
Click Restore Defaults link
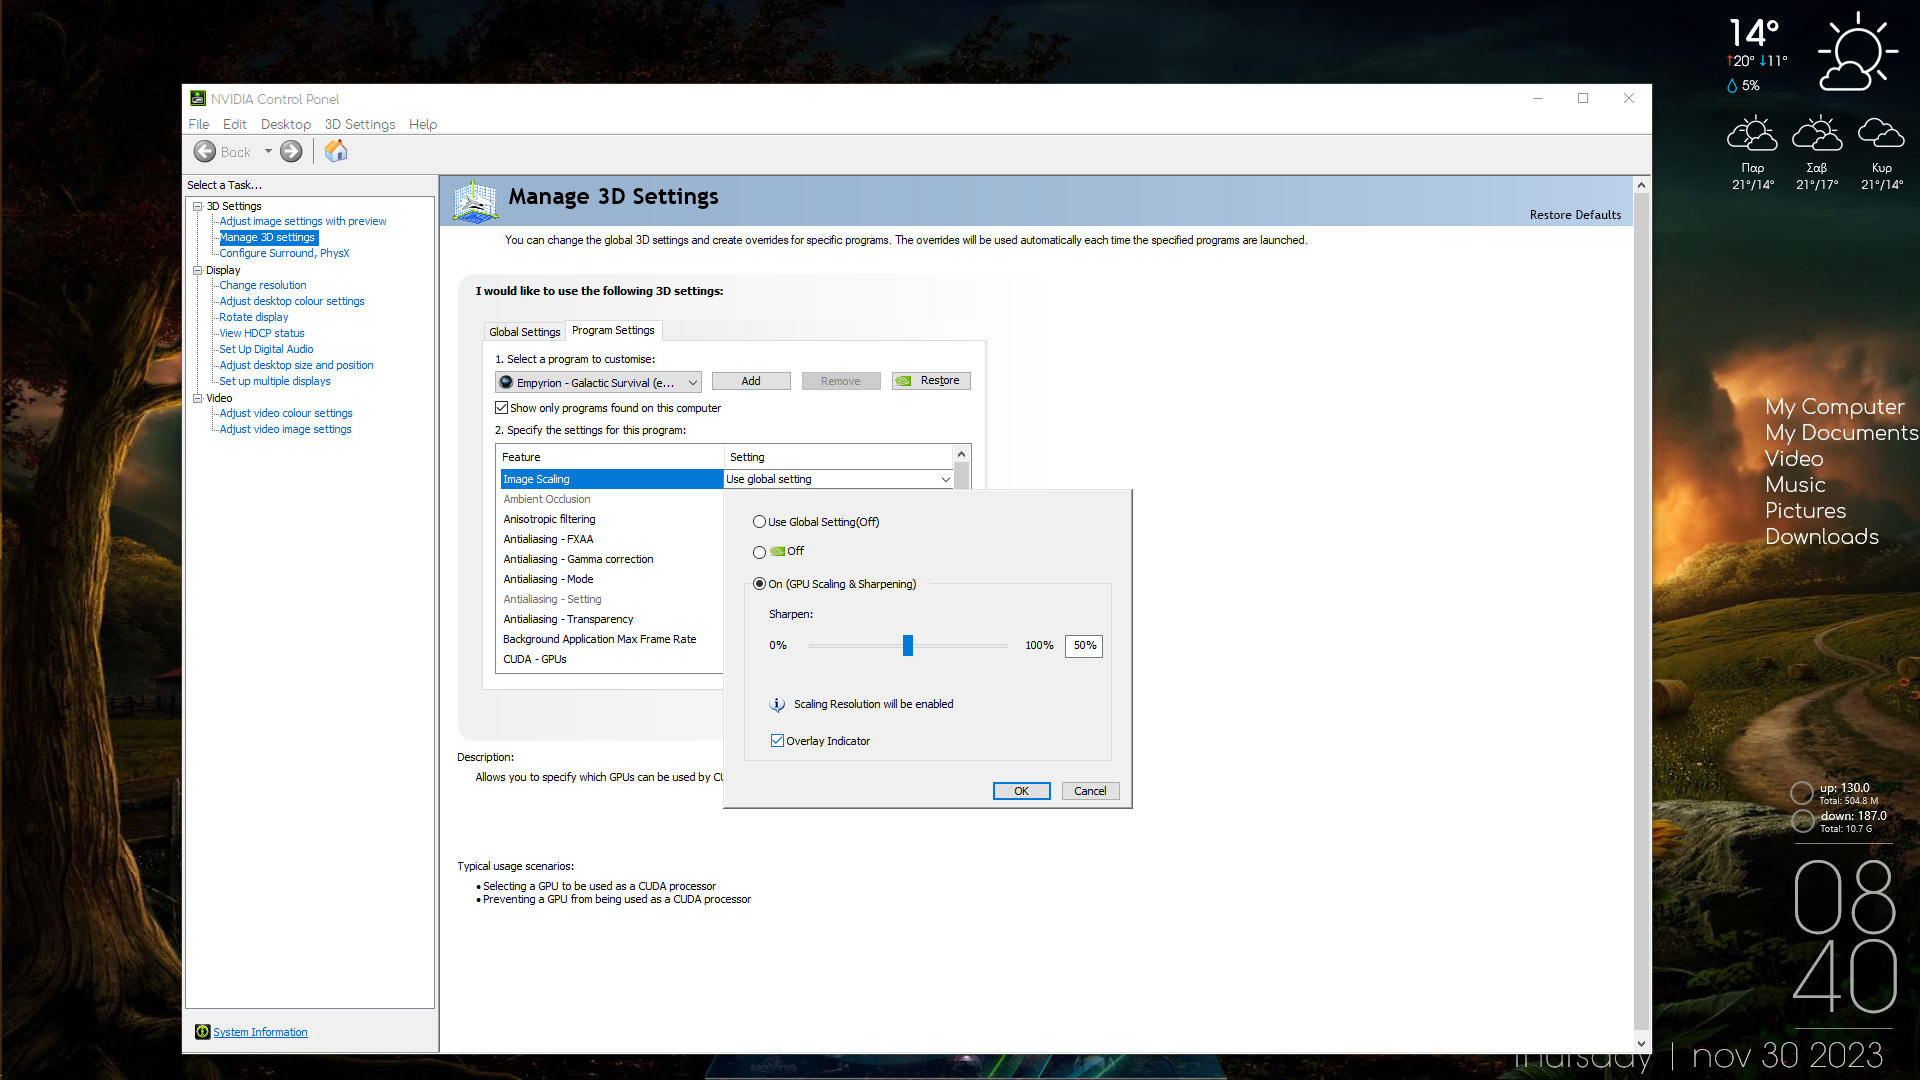click(1575, 215)
